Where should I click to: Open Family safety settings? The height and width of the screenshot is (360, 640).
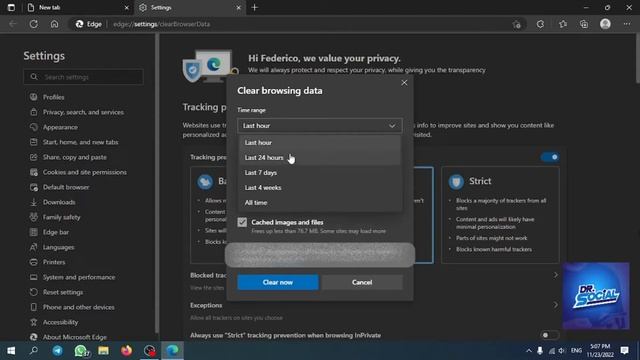pos(61,217)
